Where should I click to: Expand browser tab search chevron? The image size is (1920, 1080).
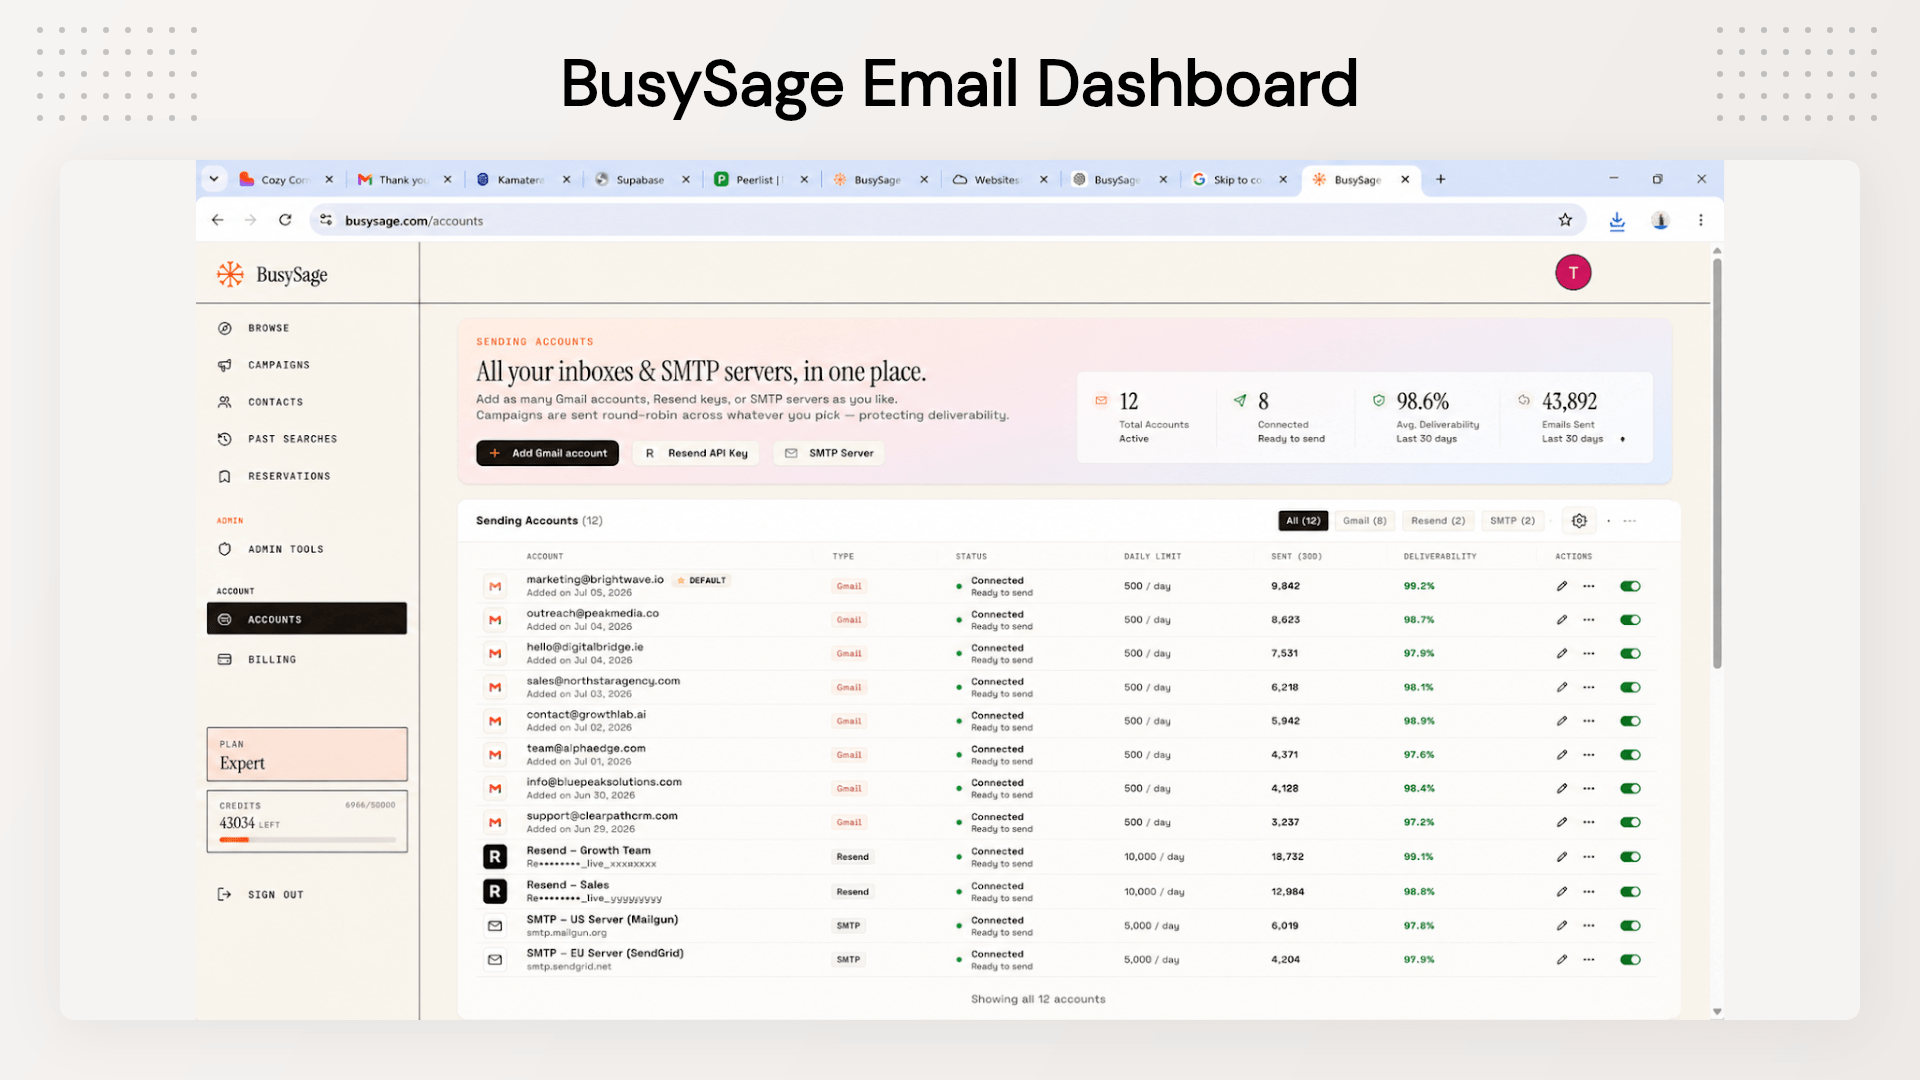214,179
